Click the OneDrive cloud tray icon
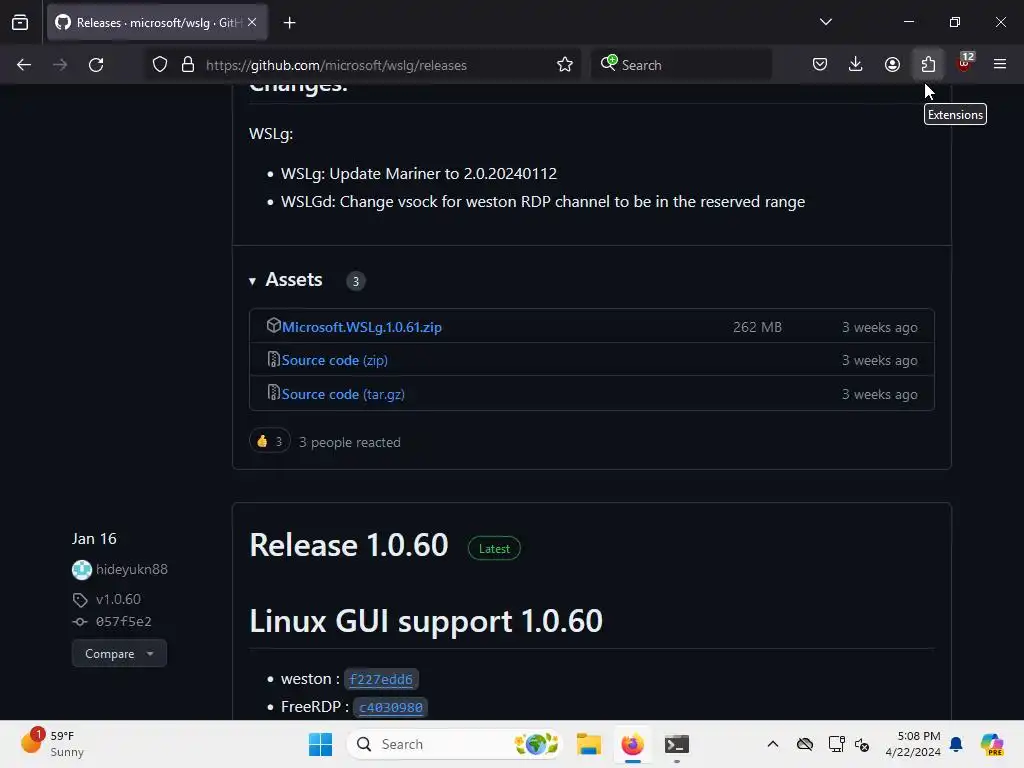 coord(805,744)
